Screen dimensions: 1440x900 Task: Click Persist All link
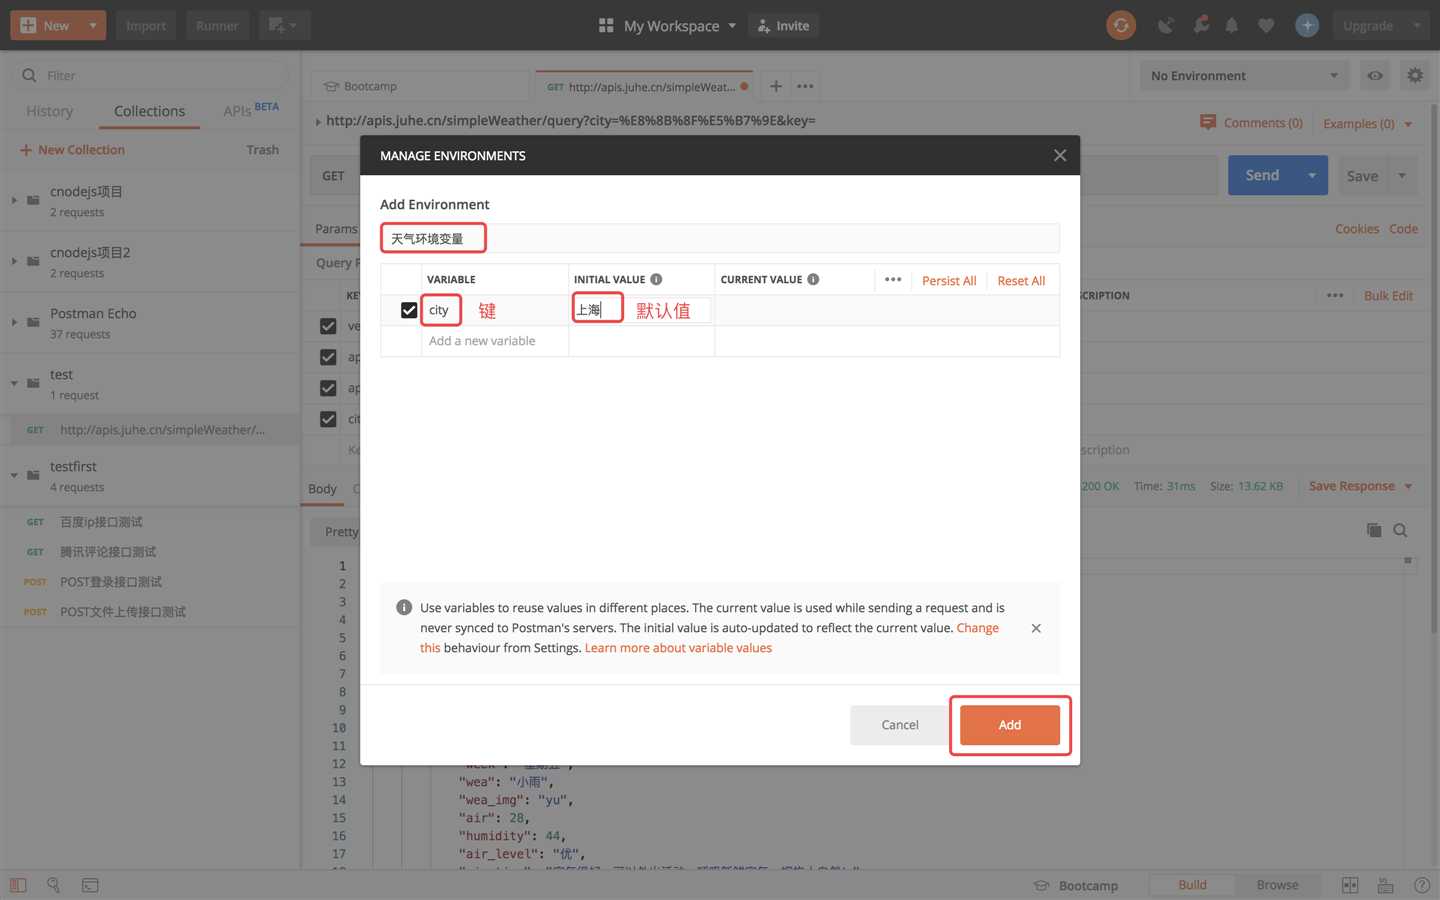[x=949, y=281]
